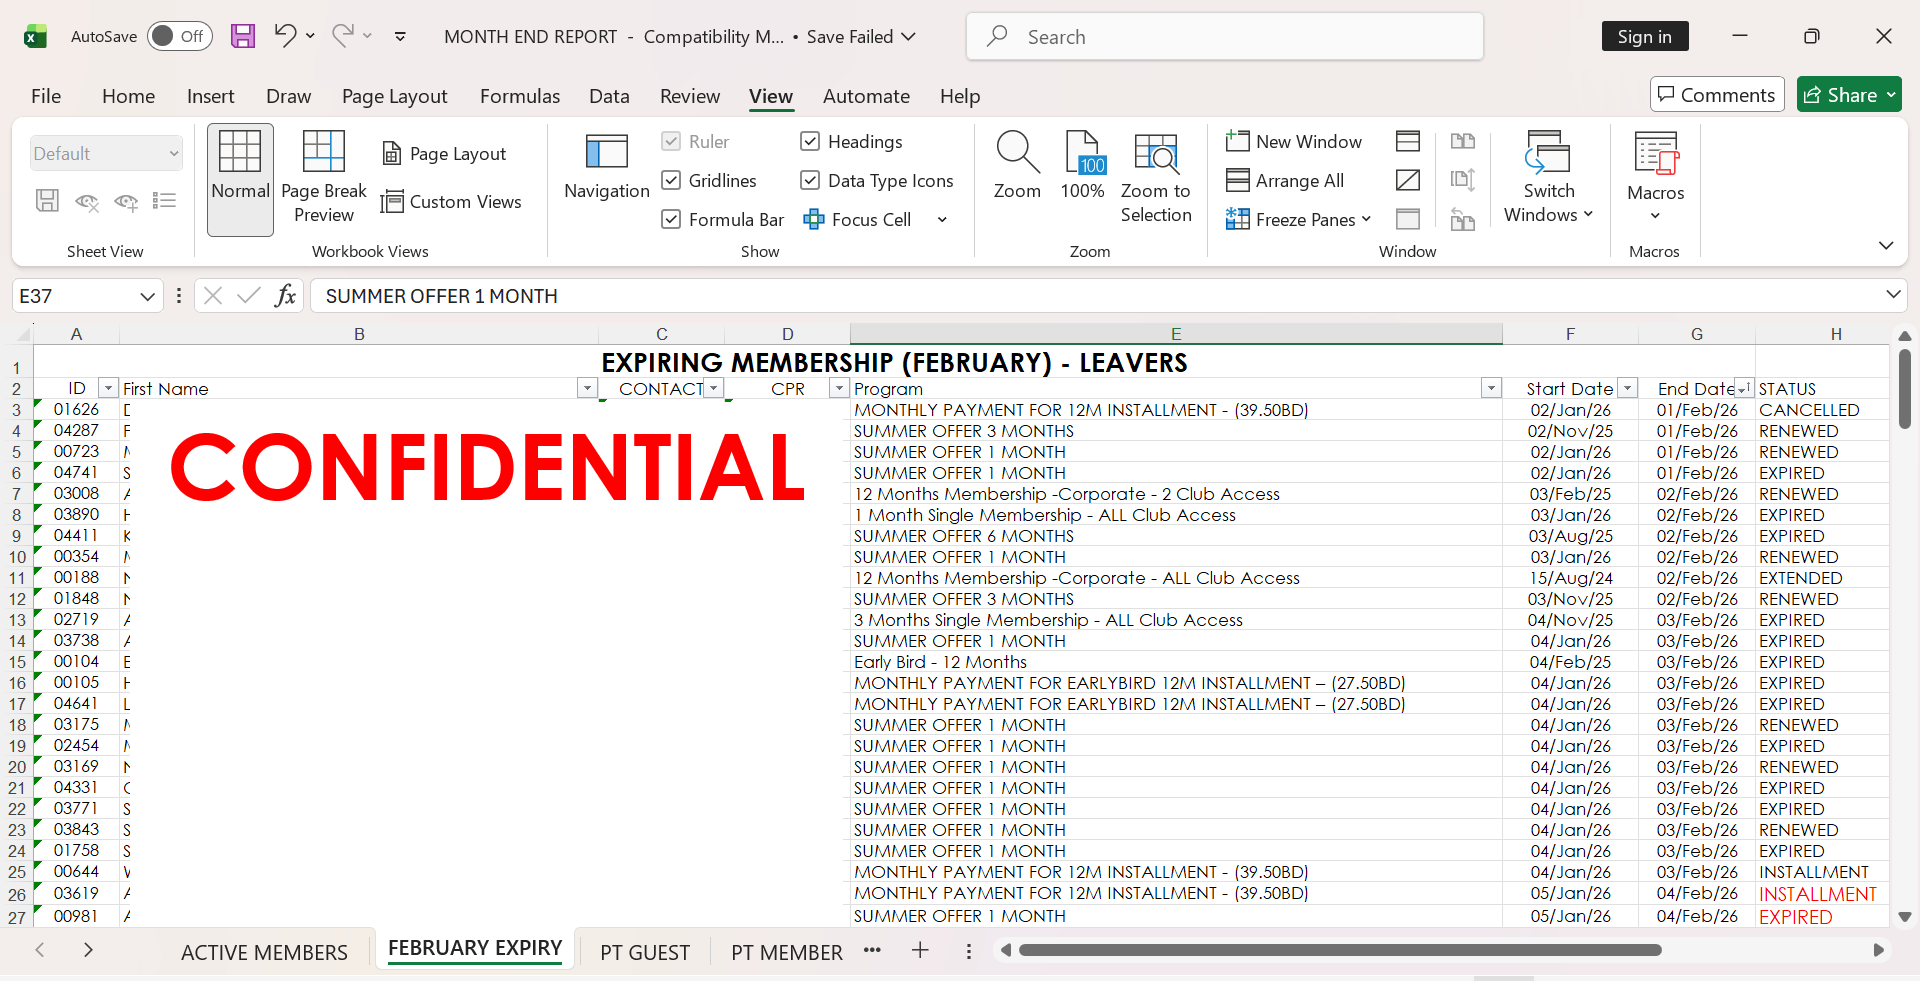This screenshot has width=1920, height=981.
Task: Open the PT MEMBER sheet tab
Action: pos(787,952)
